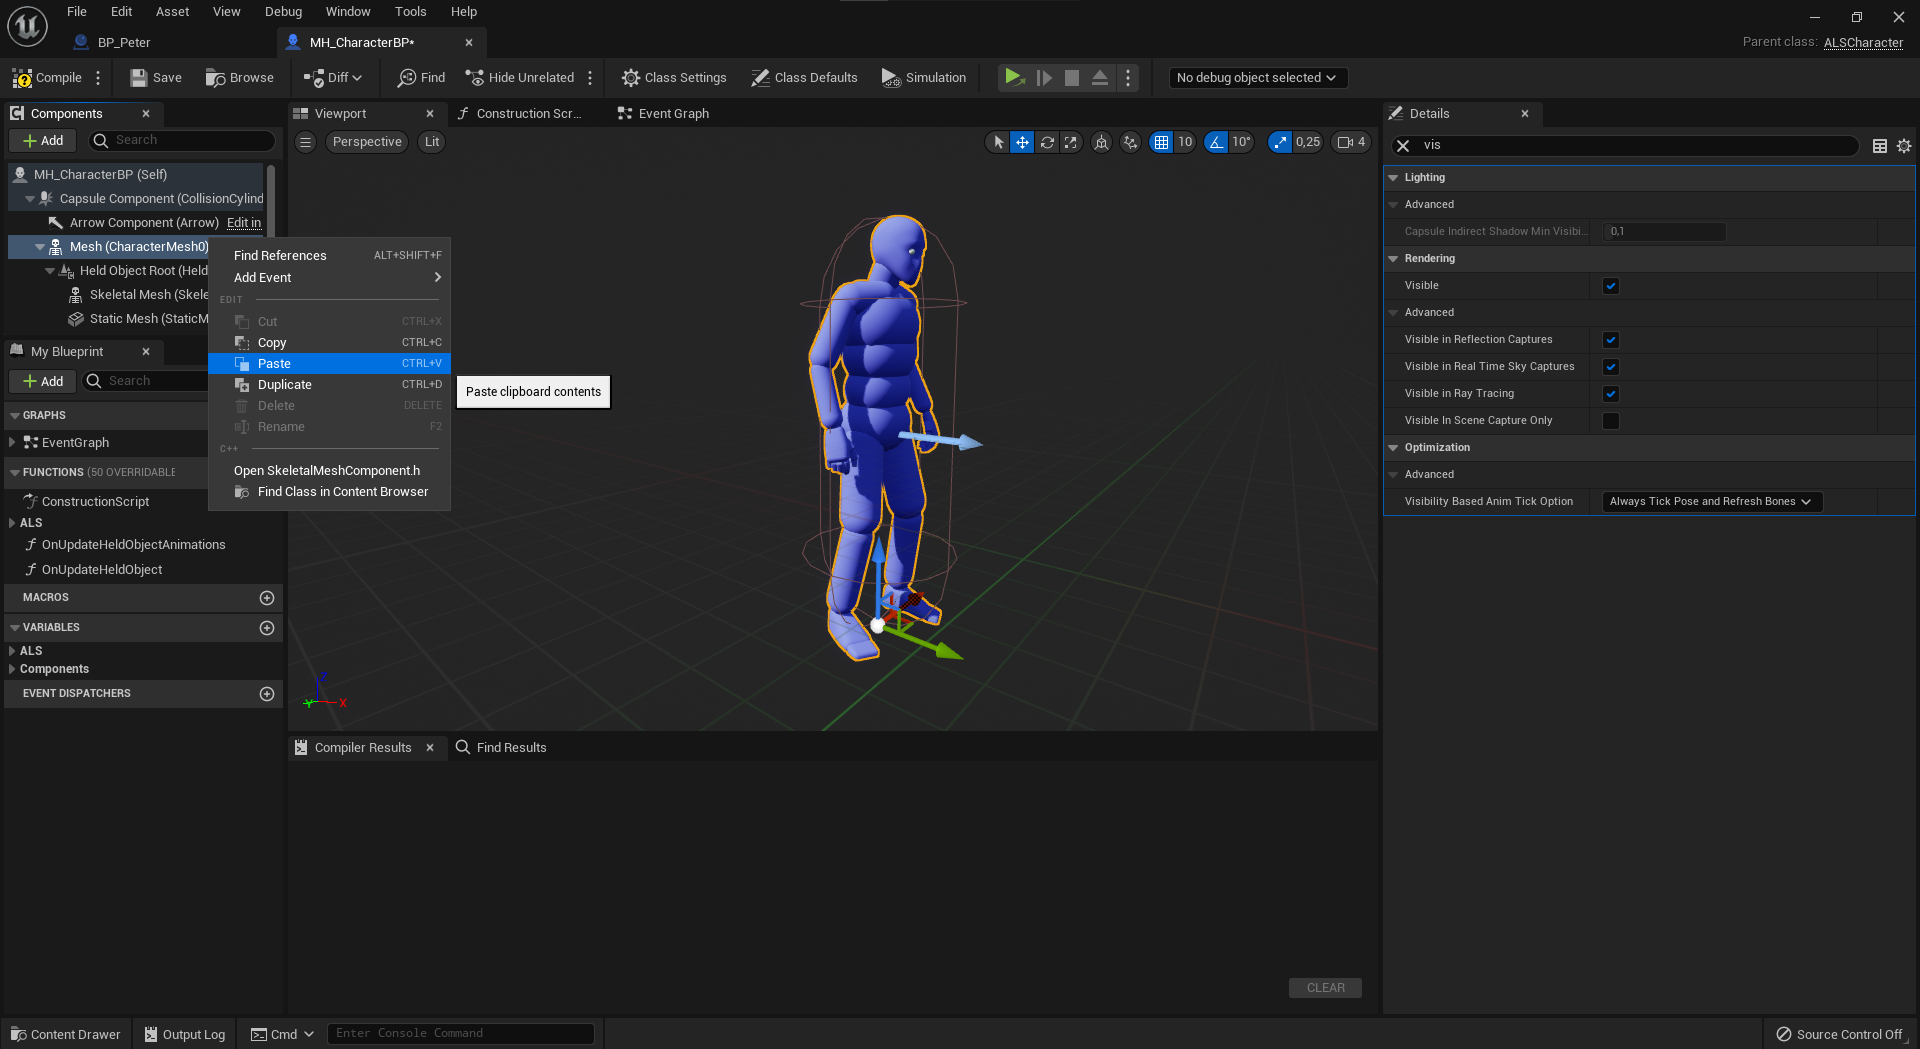The width and height of the screenshot is (1920, 1049).
Task: Toggle rotation angle snapping icon
Action: coord(1216,143)
